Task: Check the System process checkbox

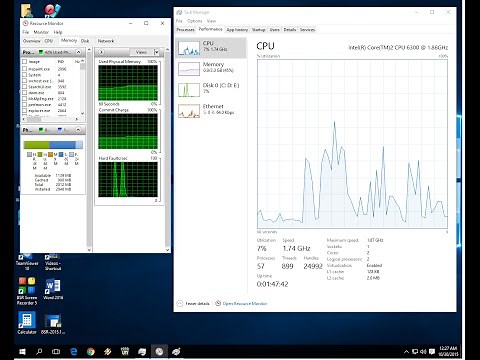Action: click(x=24, y=75)
